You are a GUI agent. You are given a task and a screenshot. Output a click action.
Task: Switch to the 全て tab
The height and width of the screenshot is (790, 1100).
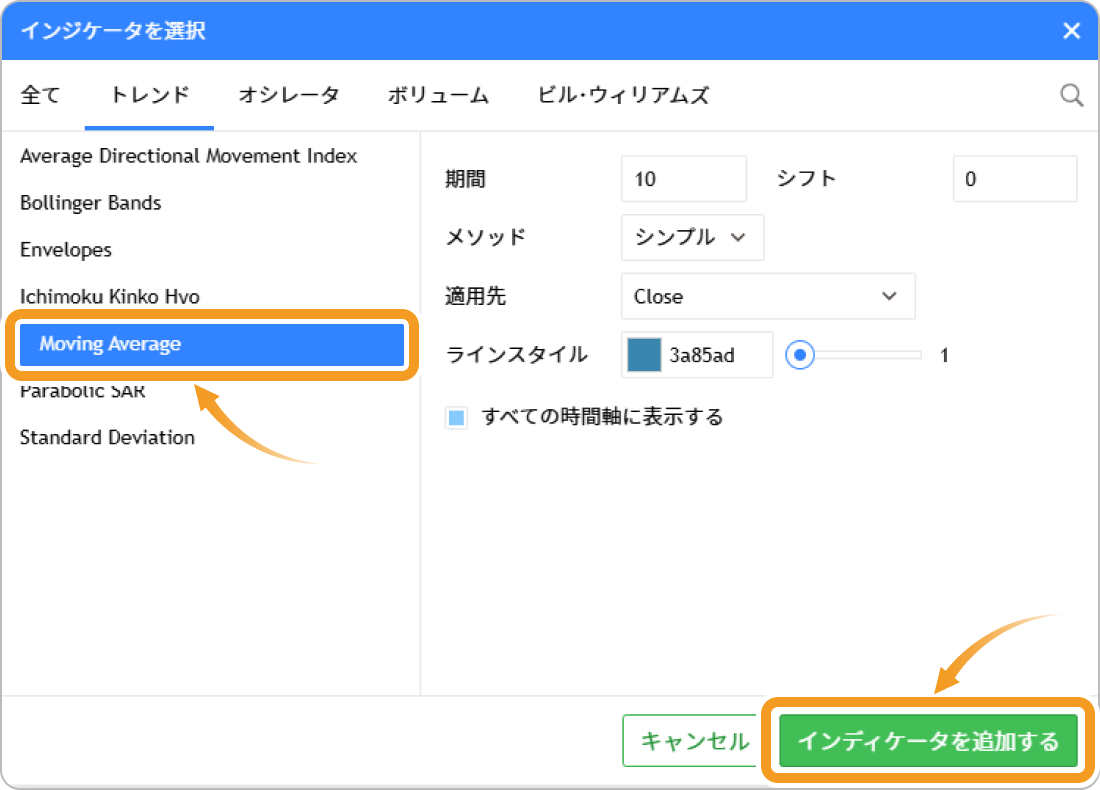(x=41, y=95)
